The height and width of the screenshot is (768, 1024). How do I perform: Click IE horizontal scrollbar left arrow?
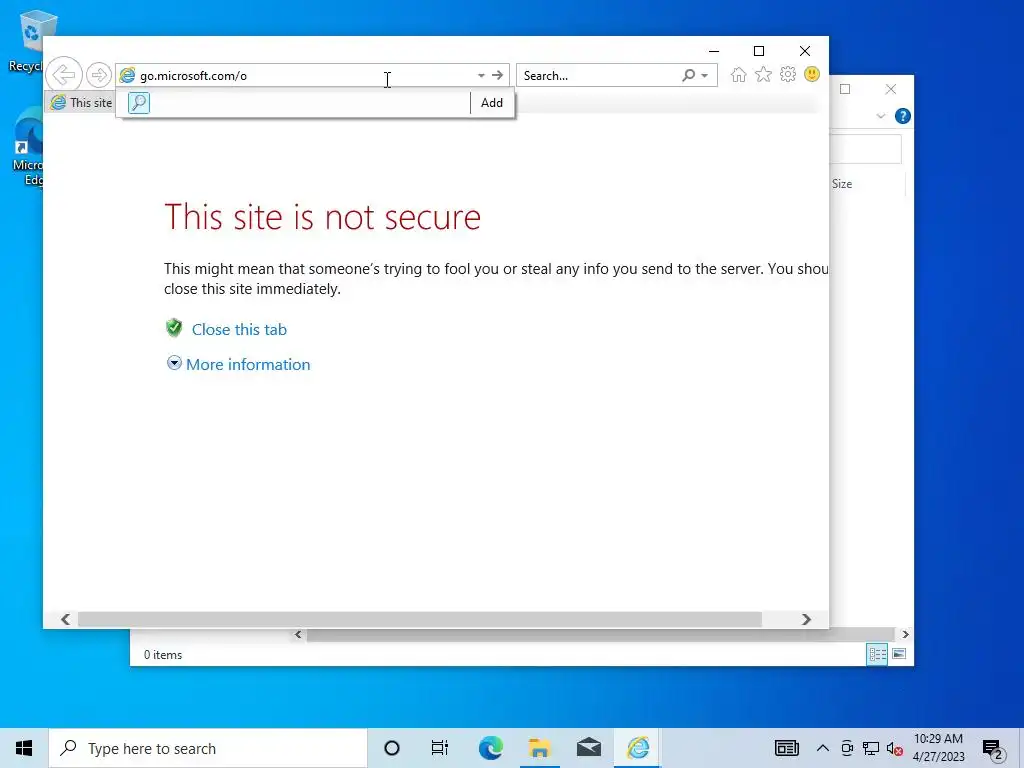coord(65,619)
